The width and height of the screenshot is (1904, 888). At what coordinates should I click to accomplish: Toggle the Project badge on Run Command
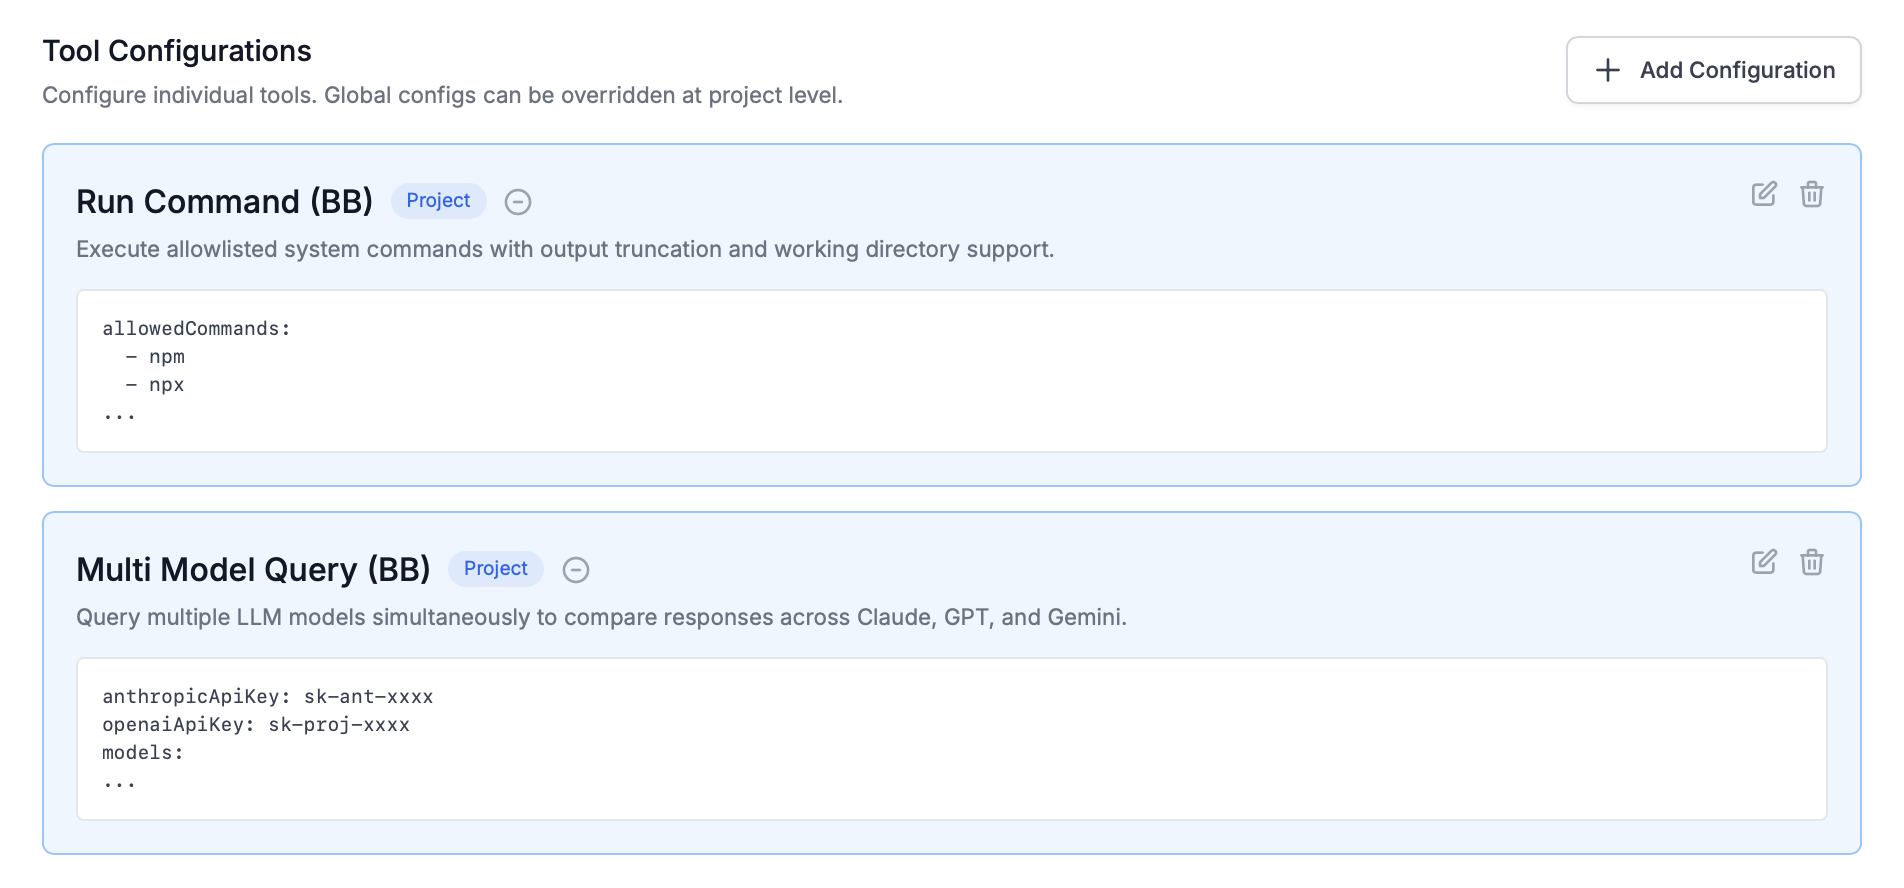point(438,200)
